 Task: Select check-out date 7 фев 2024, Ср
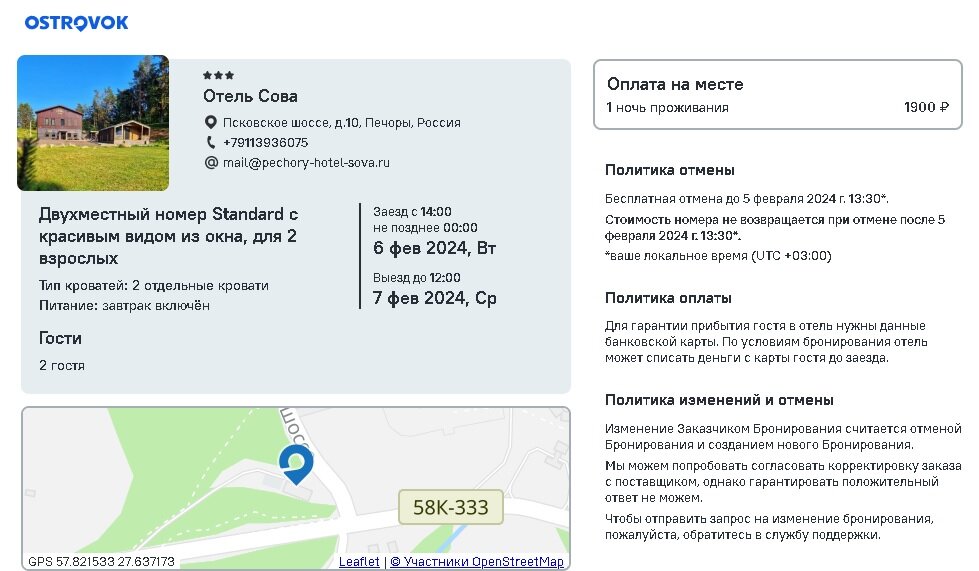coord(435,298)
